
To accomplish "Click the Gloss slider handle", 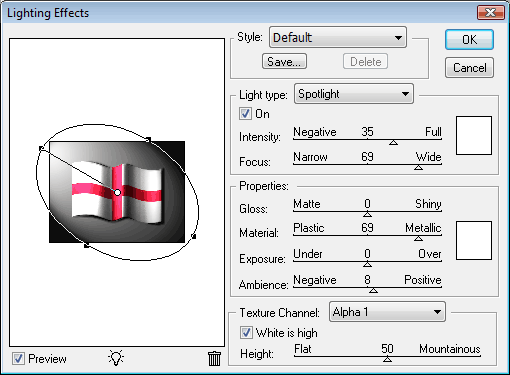I will point(367,214).
